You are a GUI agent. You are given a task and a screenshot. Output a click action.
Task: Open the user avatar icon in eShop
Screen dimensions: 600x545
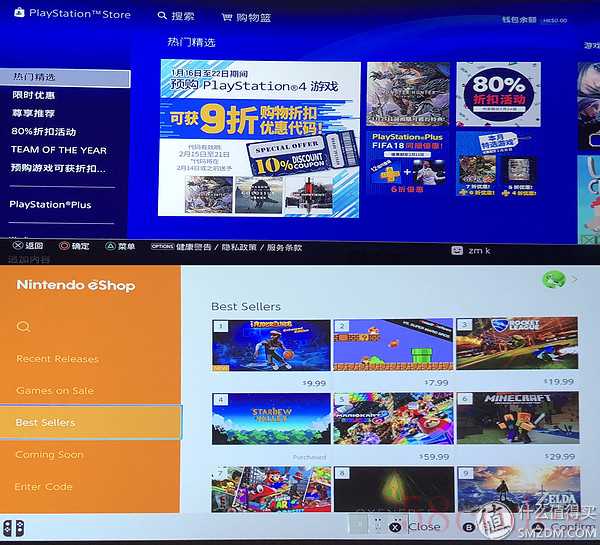coord(552,280)
